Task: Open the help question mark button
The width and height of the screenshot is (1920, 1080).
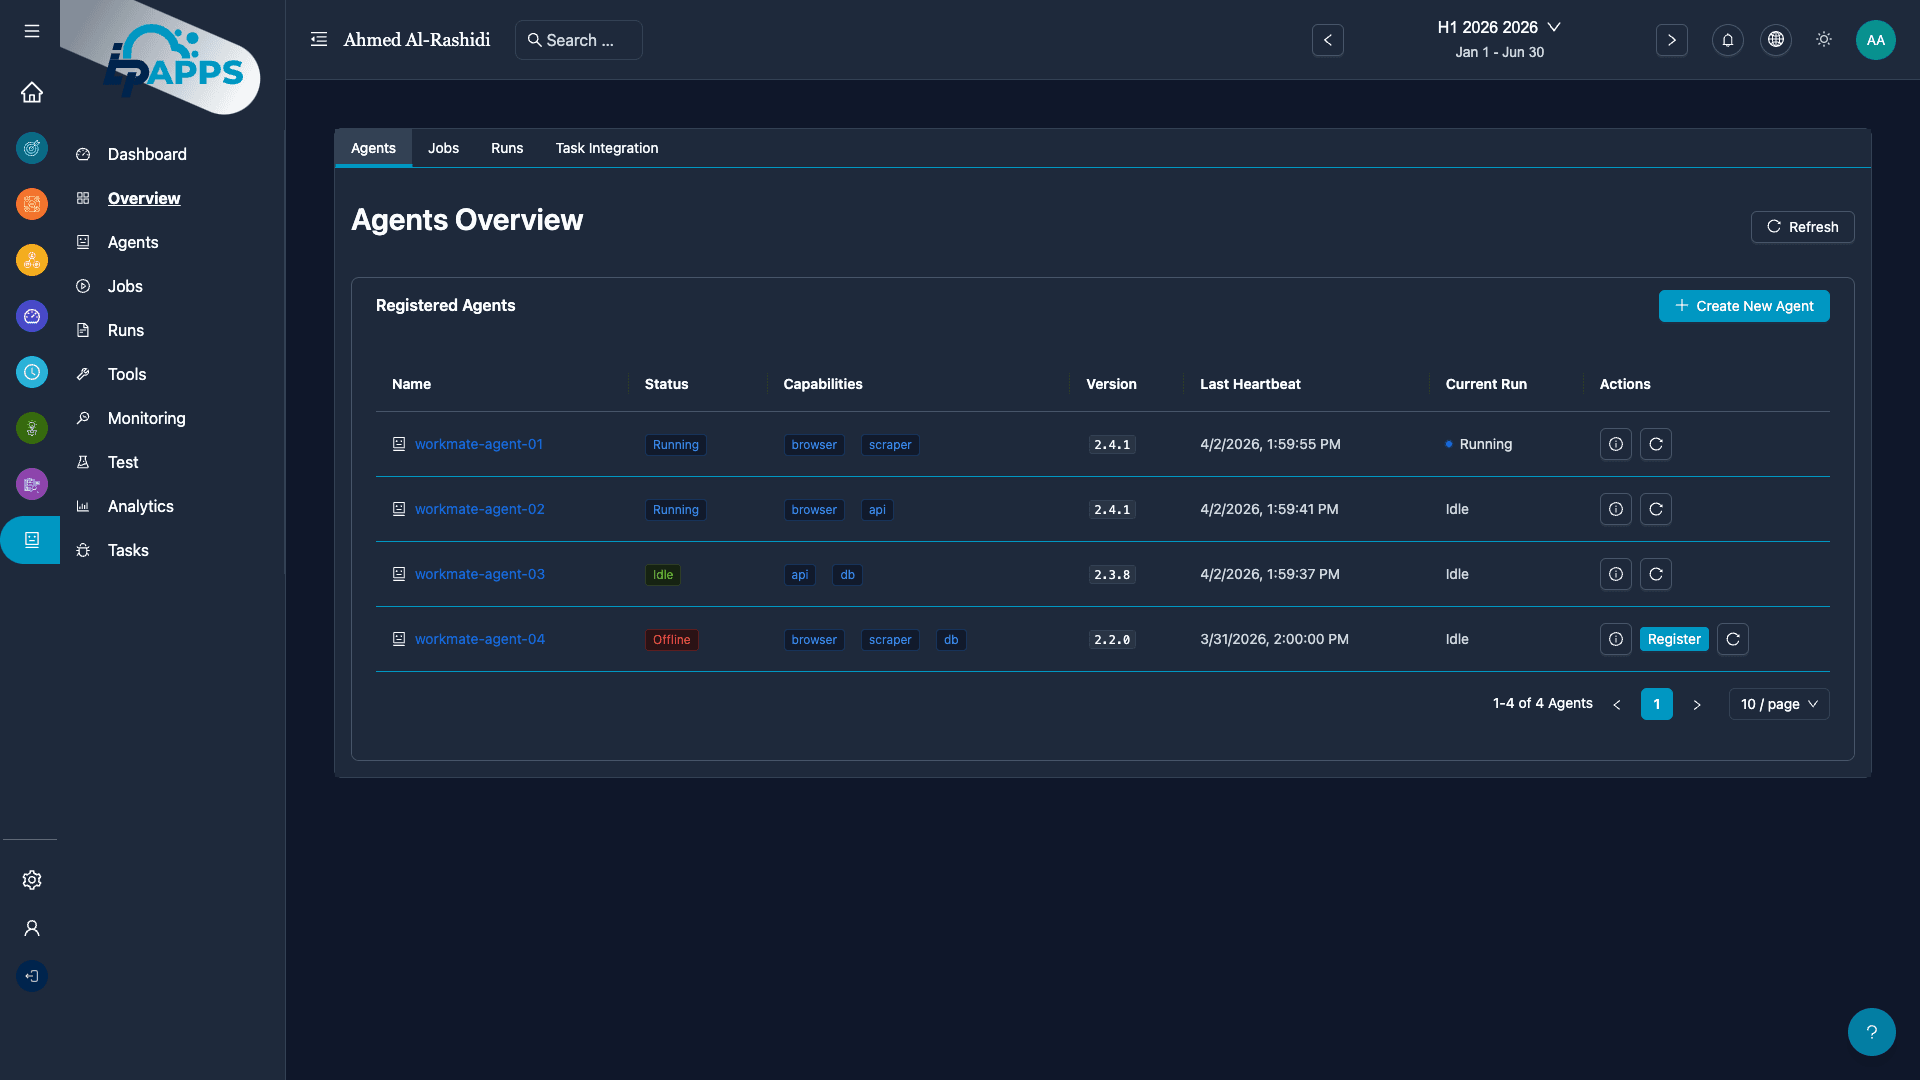Action: 1871,1032
